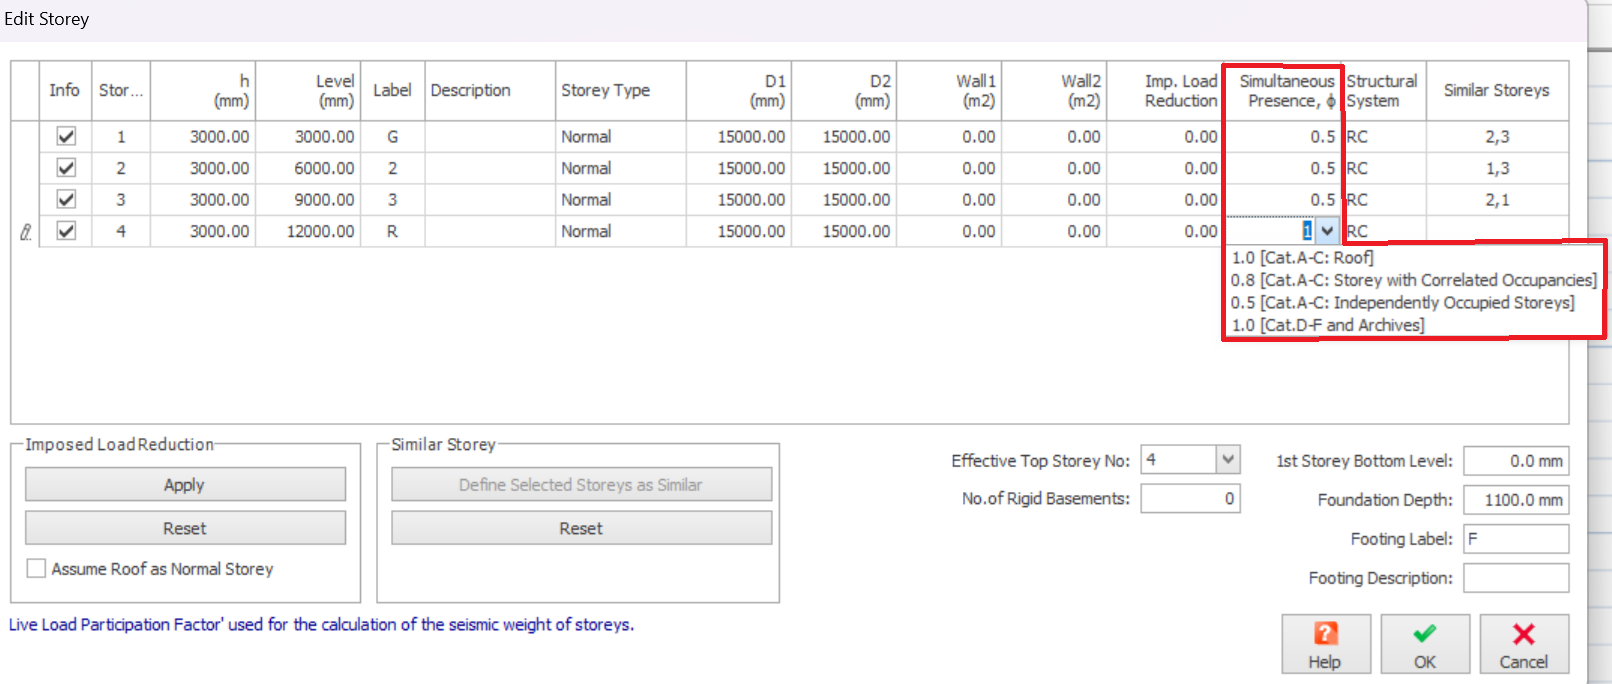Image resolution: width=1612 pixels, height=684 pixels.
Task: Click the pencil edit marker on row 4
Action: [x=26, y=232]
